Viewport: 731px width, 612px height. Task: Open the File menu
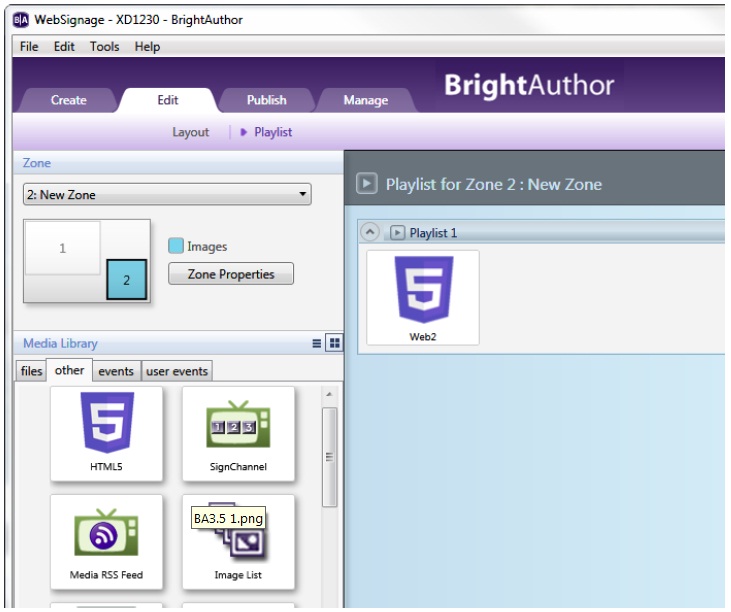[29, 47]
